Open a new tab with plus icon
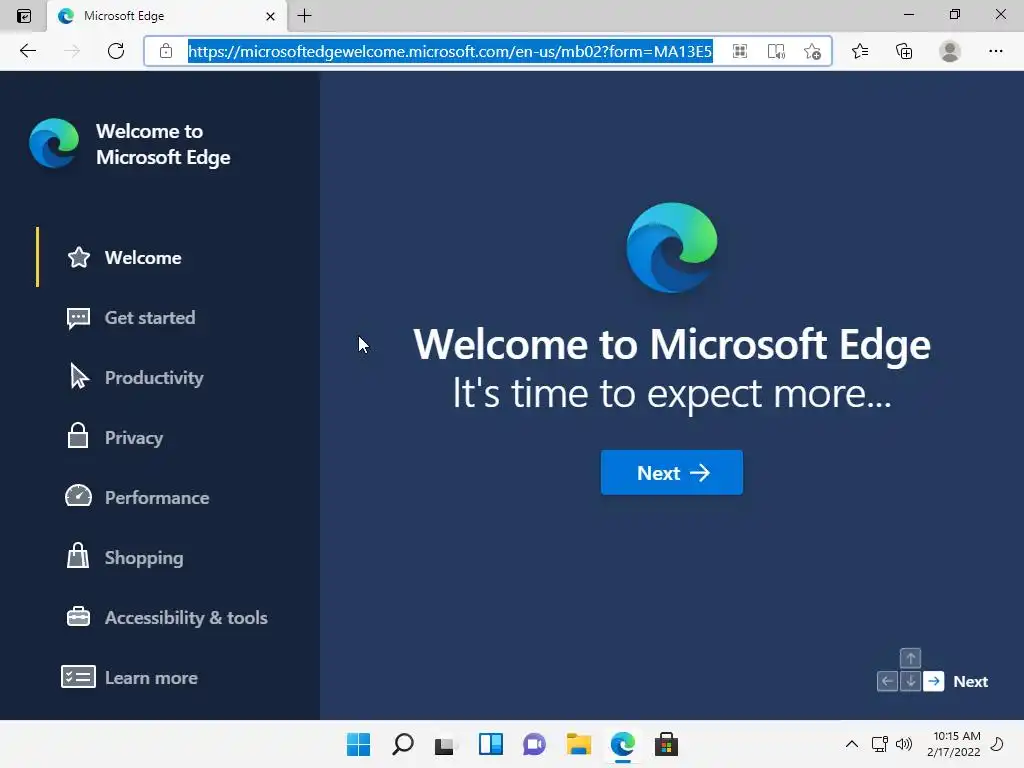 tap(304, 16)
